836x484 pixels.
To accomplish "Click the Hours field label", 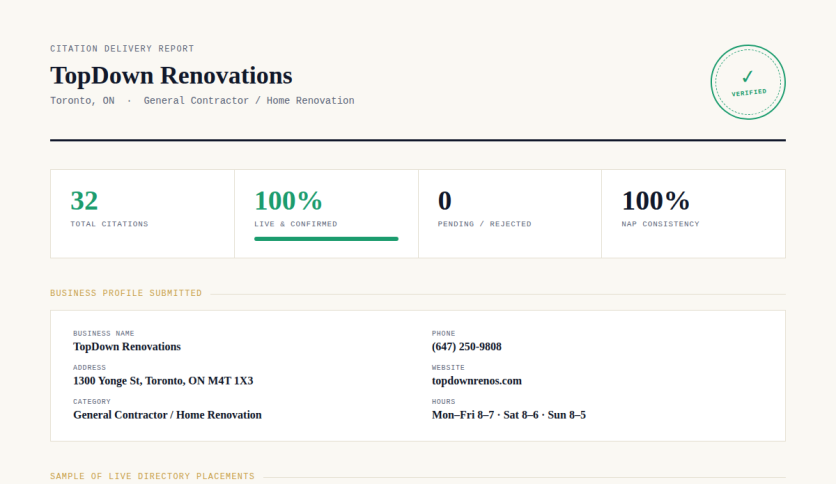I will tap(444, 401).
